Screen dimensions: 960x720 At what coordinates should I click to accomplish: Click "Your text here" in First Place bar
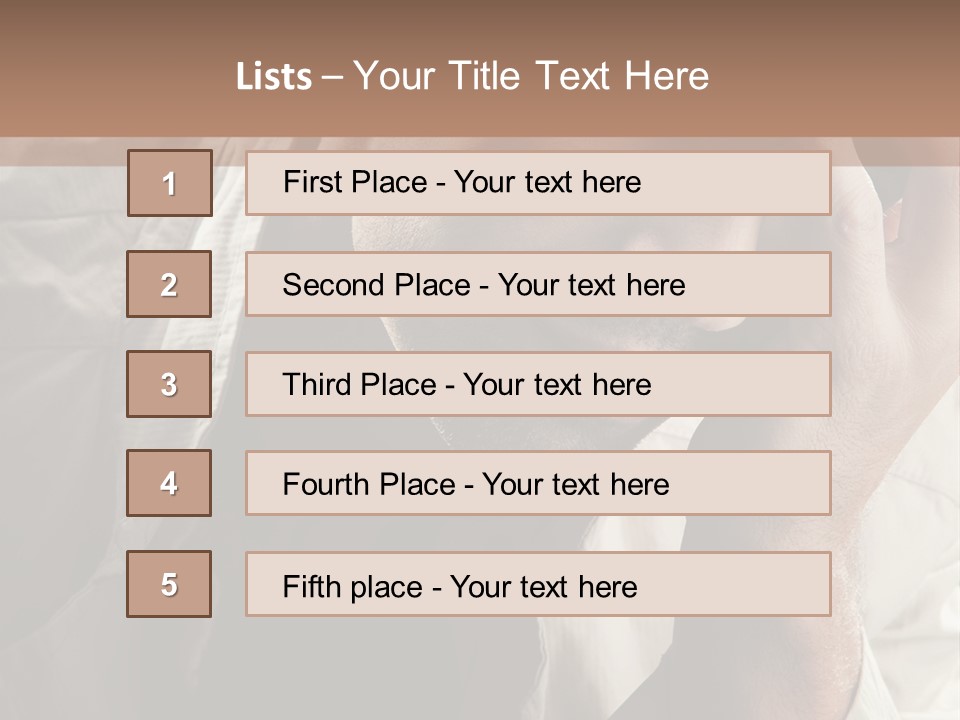[547, 182]
